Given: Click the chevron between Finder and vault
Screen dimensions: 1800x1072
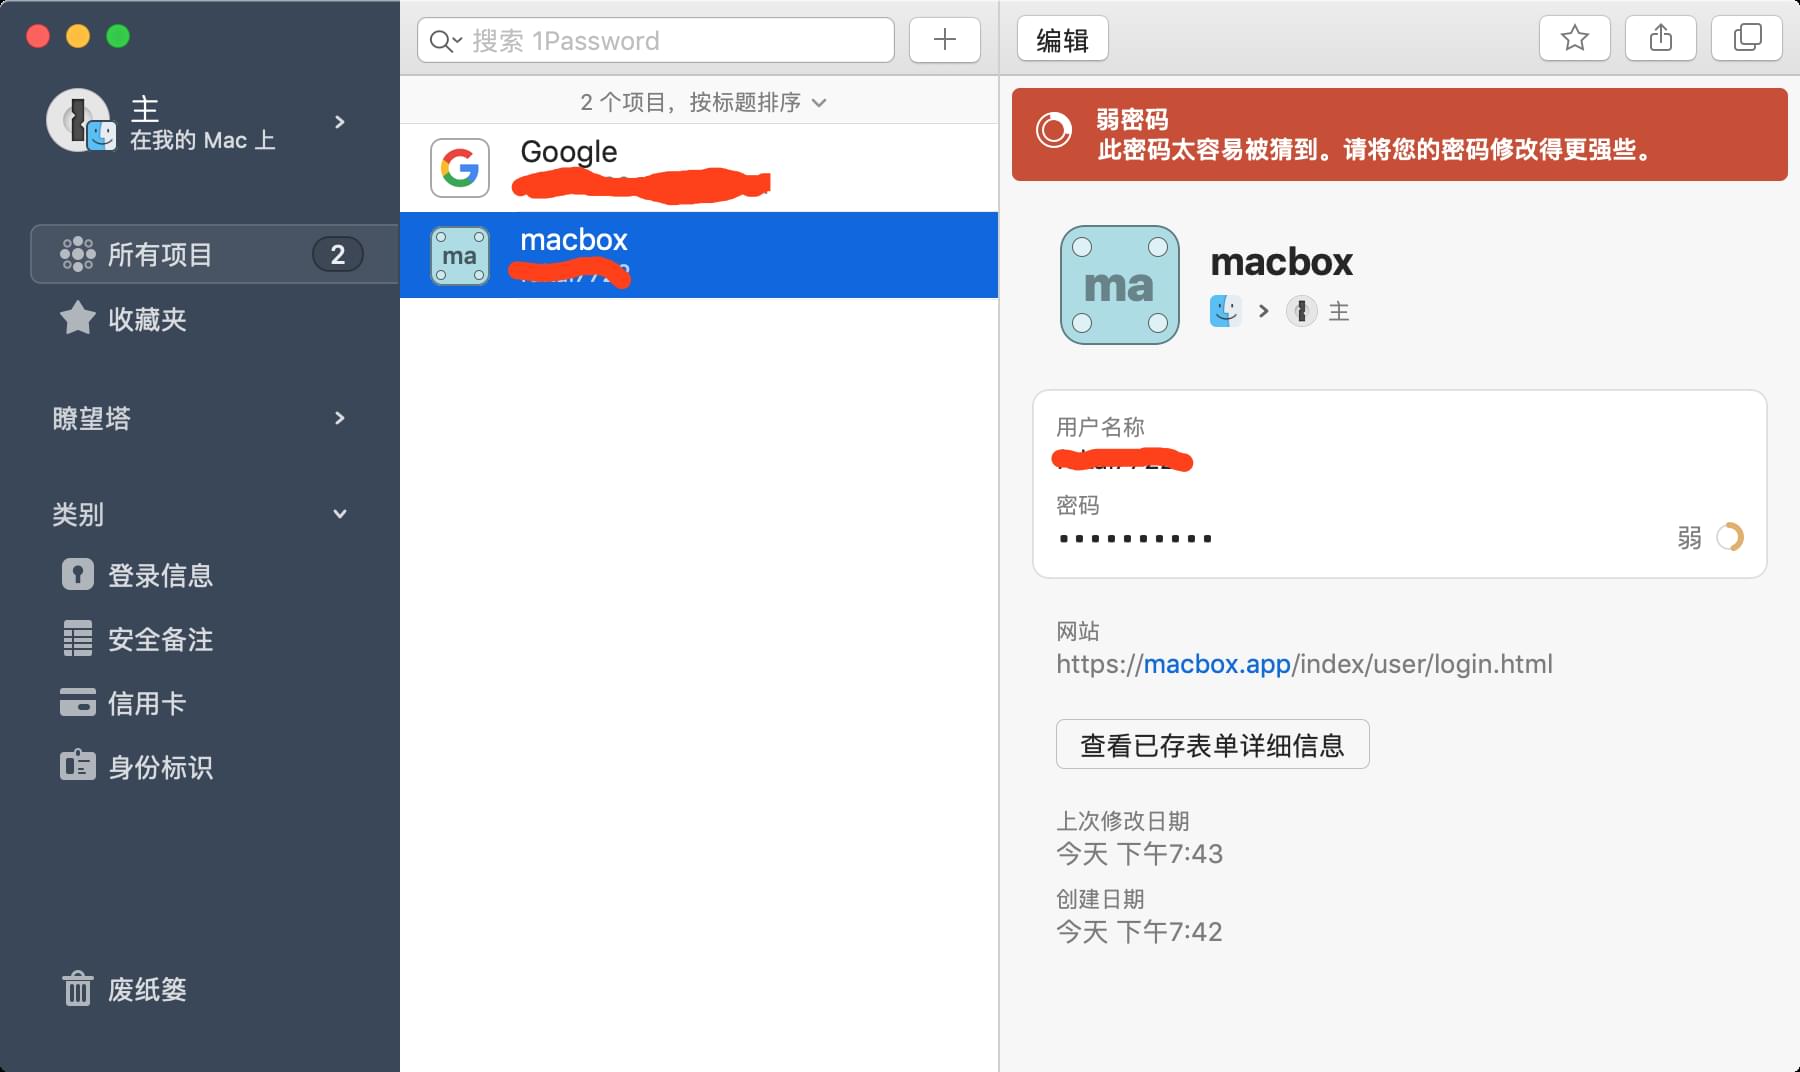Looking at the screenshot, I should (1263, 311).
